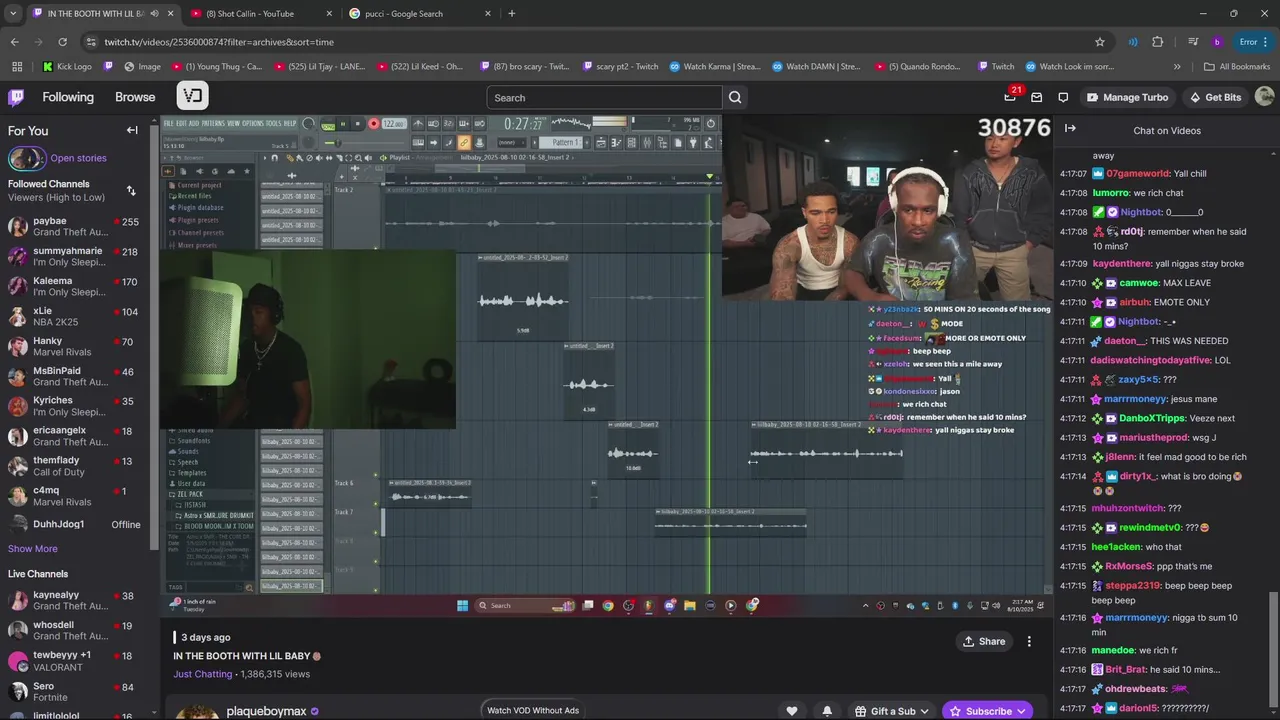Switch to the Shot Callin YouTube tab

pyautogui.click(x=262, y=13)
